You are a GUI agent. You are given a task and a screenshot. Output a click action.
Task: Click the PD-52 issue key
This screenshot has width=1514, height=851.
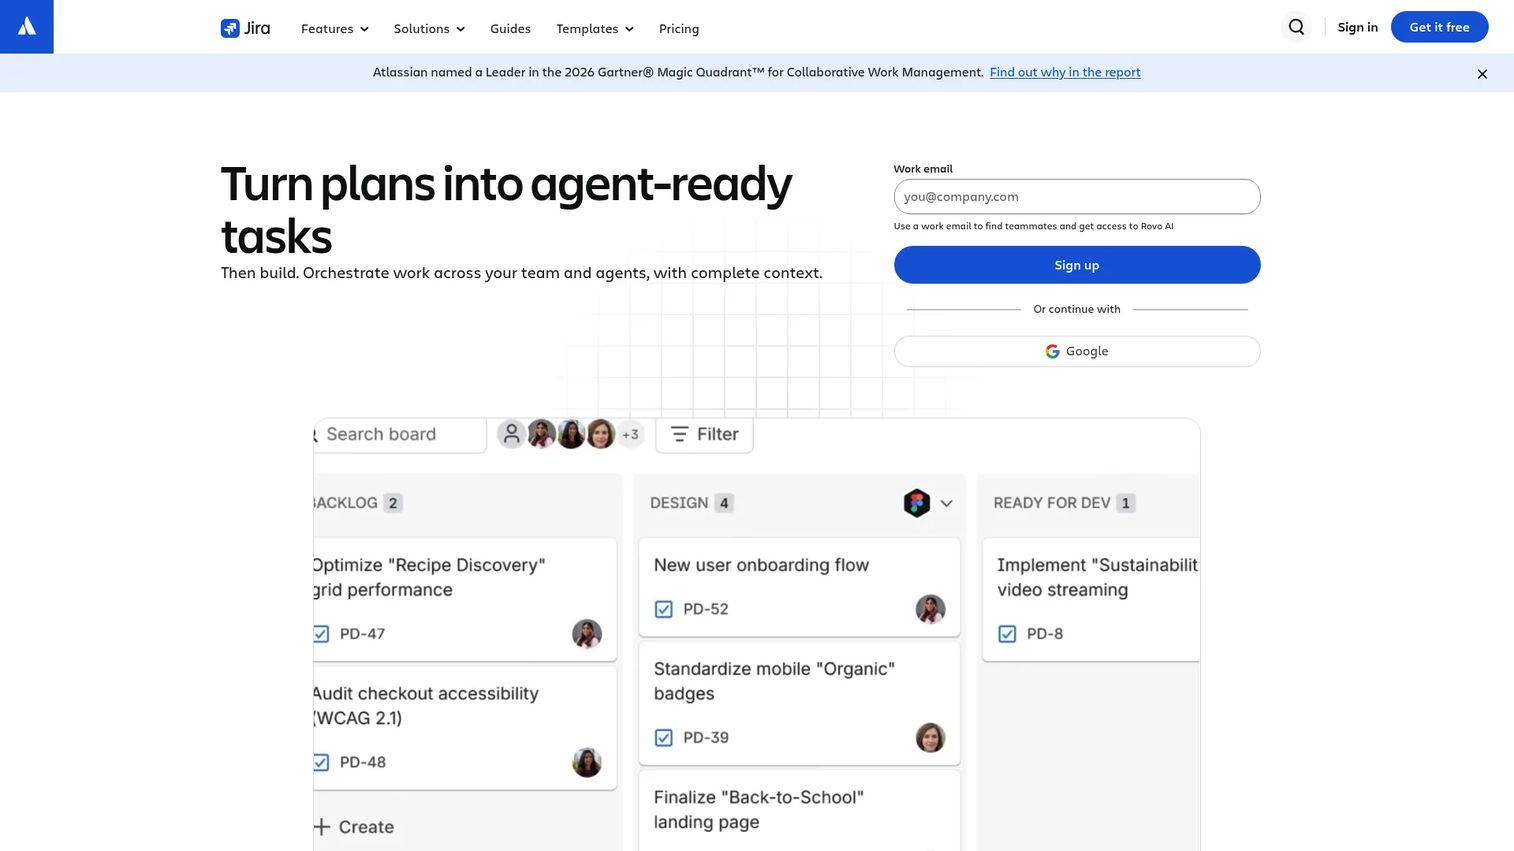pyautogui.click(x=706, y=609)
